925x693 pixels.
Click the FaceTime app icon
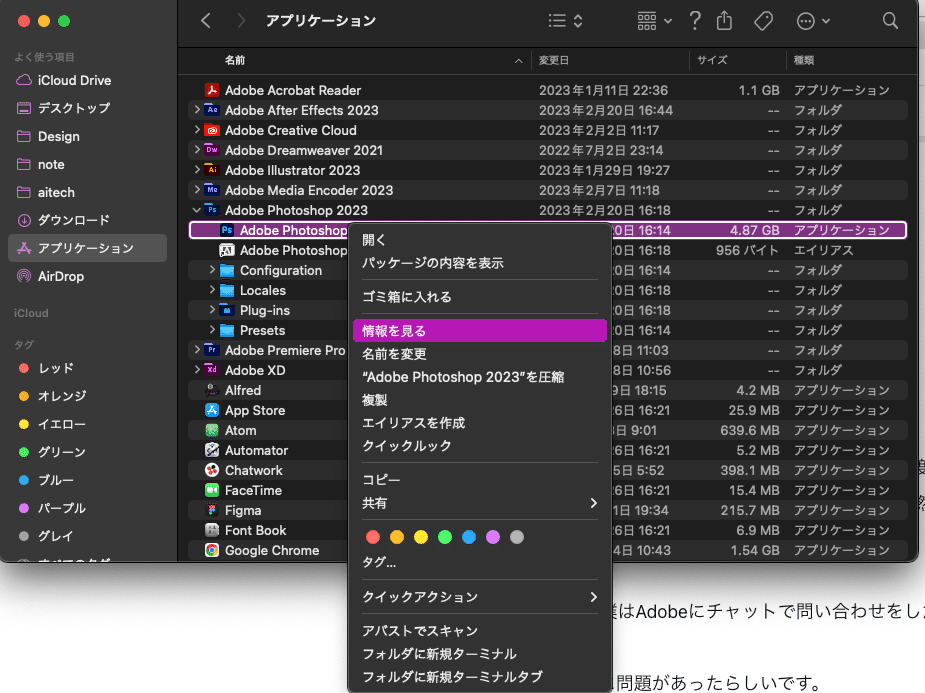pyautogui.click(x=212, y=491)
